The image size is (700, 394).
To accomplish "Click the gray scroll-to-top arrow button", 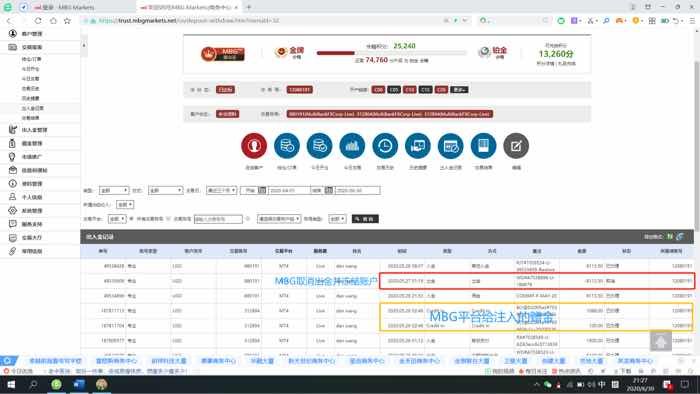I will [x=661, y=341].
